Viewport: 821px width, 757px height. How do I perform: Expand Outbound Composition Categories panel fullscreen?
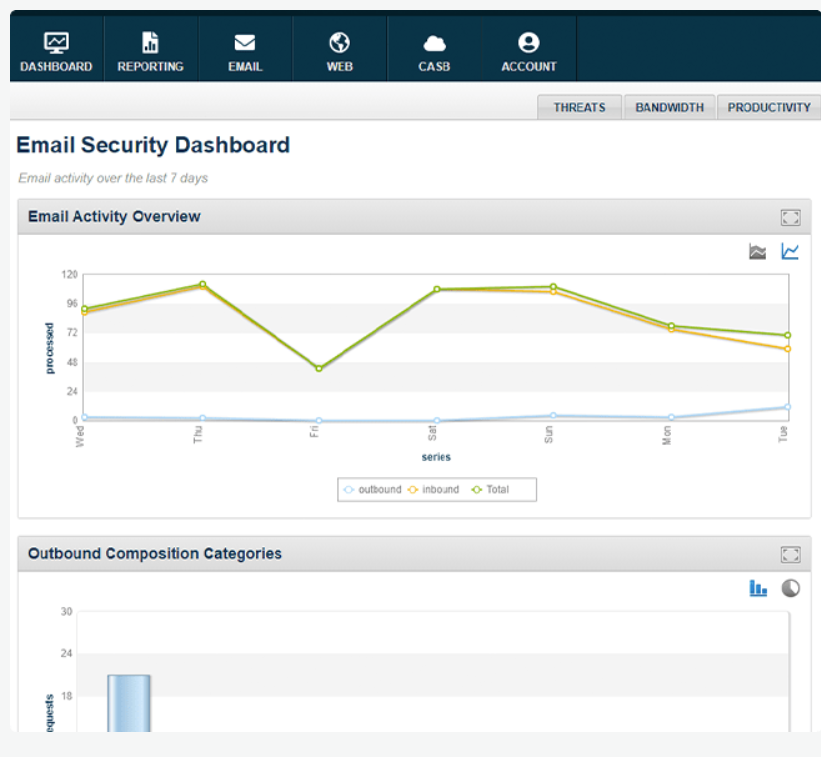point(790,554)
